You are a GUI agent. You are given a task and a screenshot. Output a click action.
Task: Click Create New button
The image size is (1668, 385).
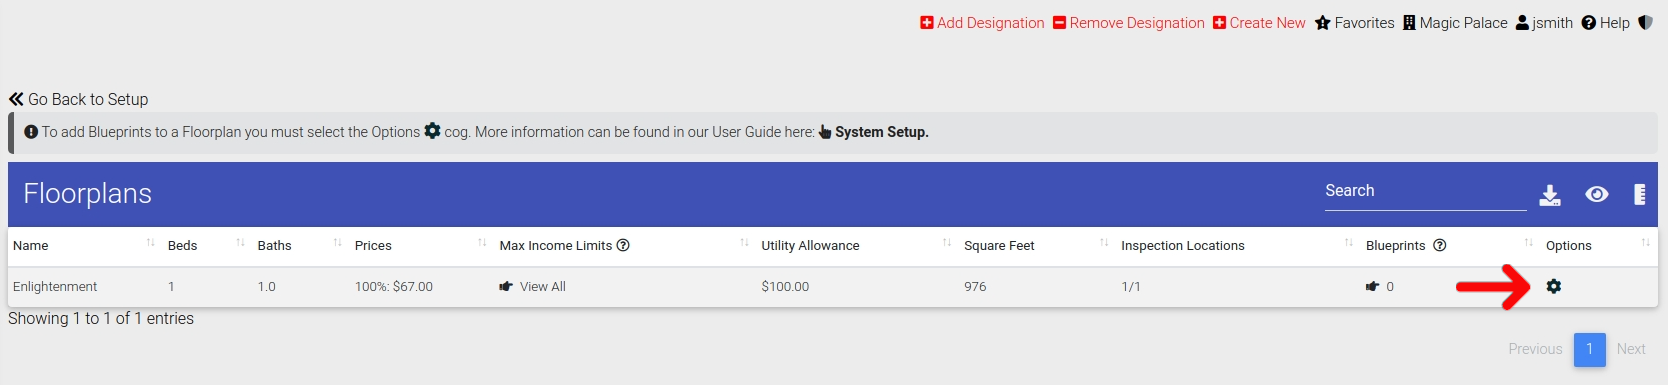(1259, 23)
